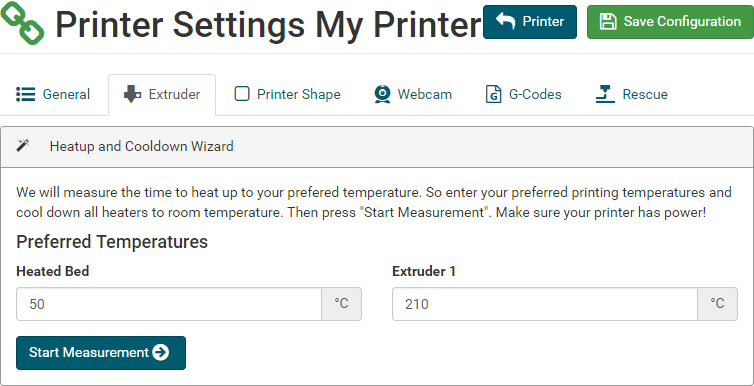Click the floppy disk save icon

pyautogui.click(x=608, y=22)
